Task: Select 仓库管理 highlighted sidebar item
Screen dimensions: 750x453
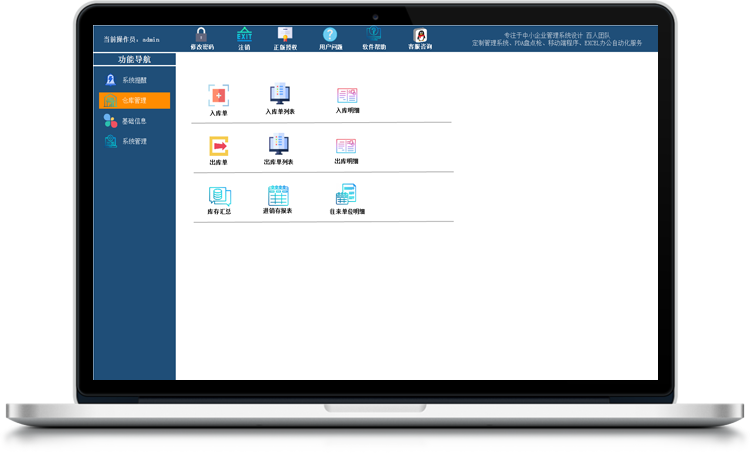Action: (x=134, y=100)
